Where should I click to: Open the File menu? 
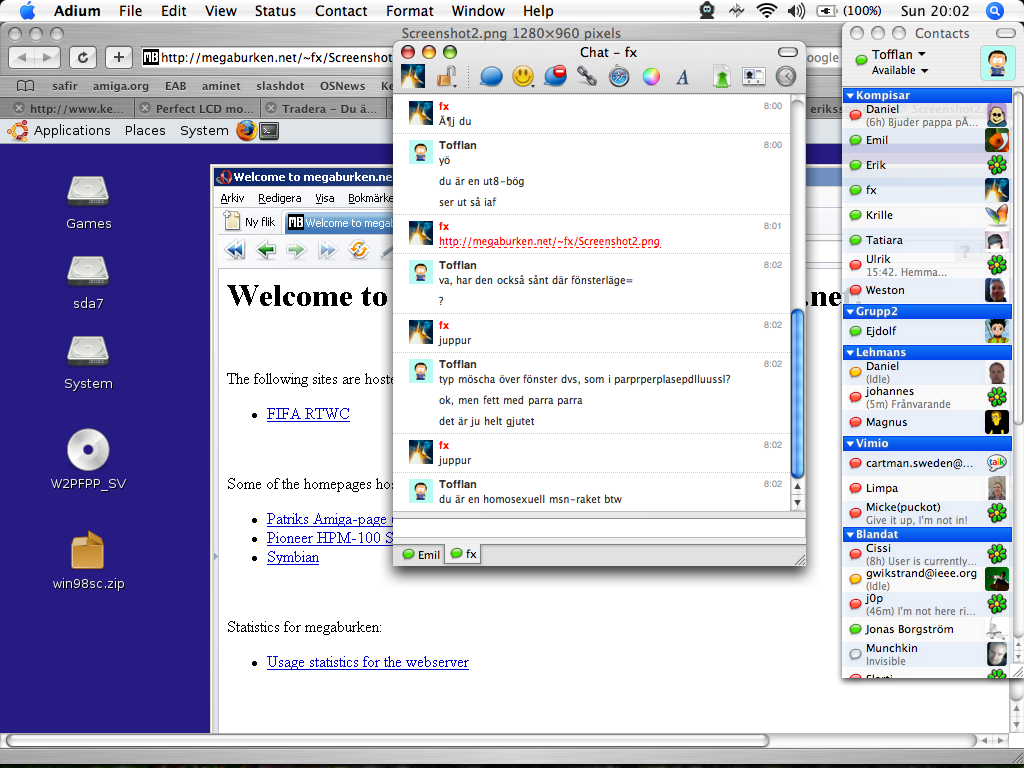(x=131, y=11)
